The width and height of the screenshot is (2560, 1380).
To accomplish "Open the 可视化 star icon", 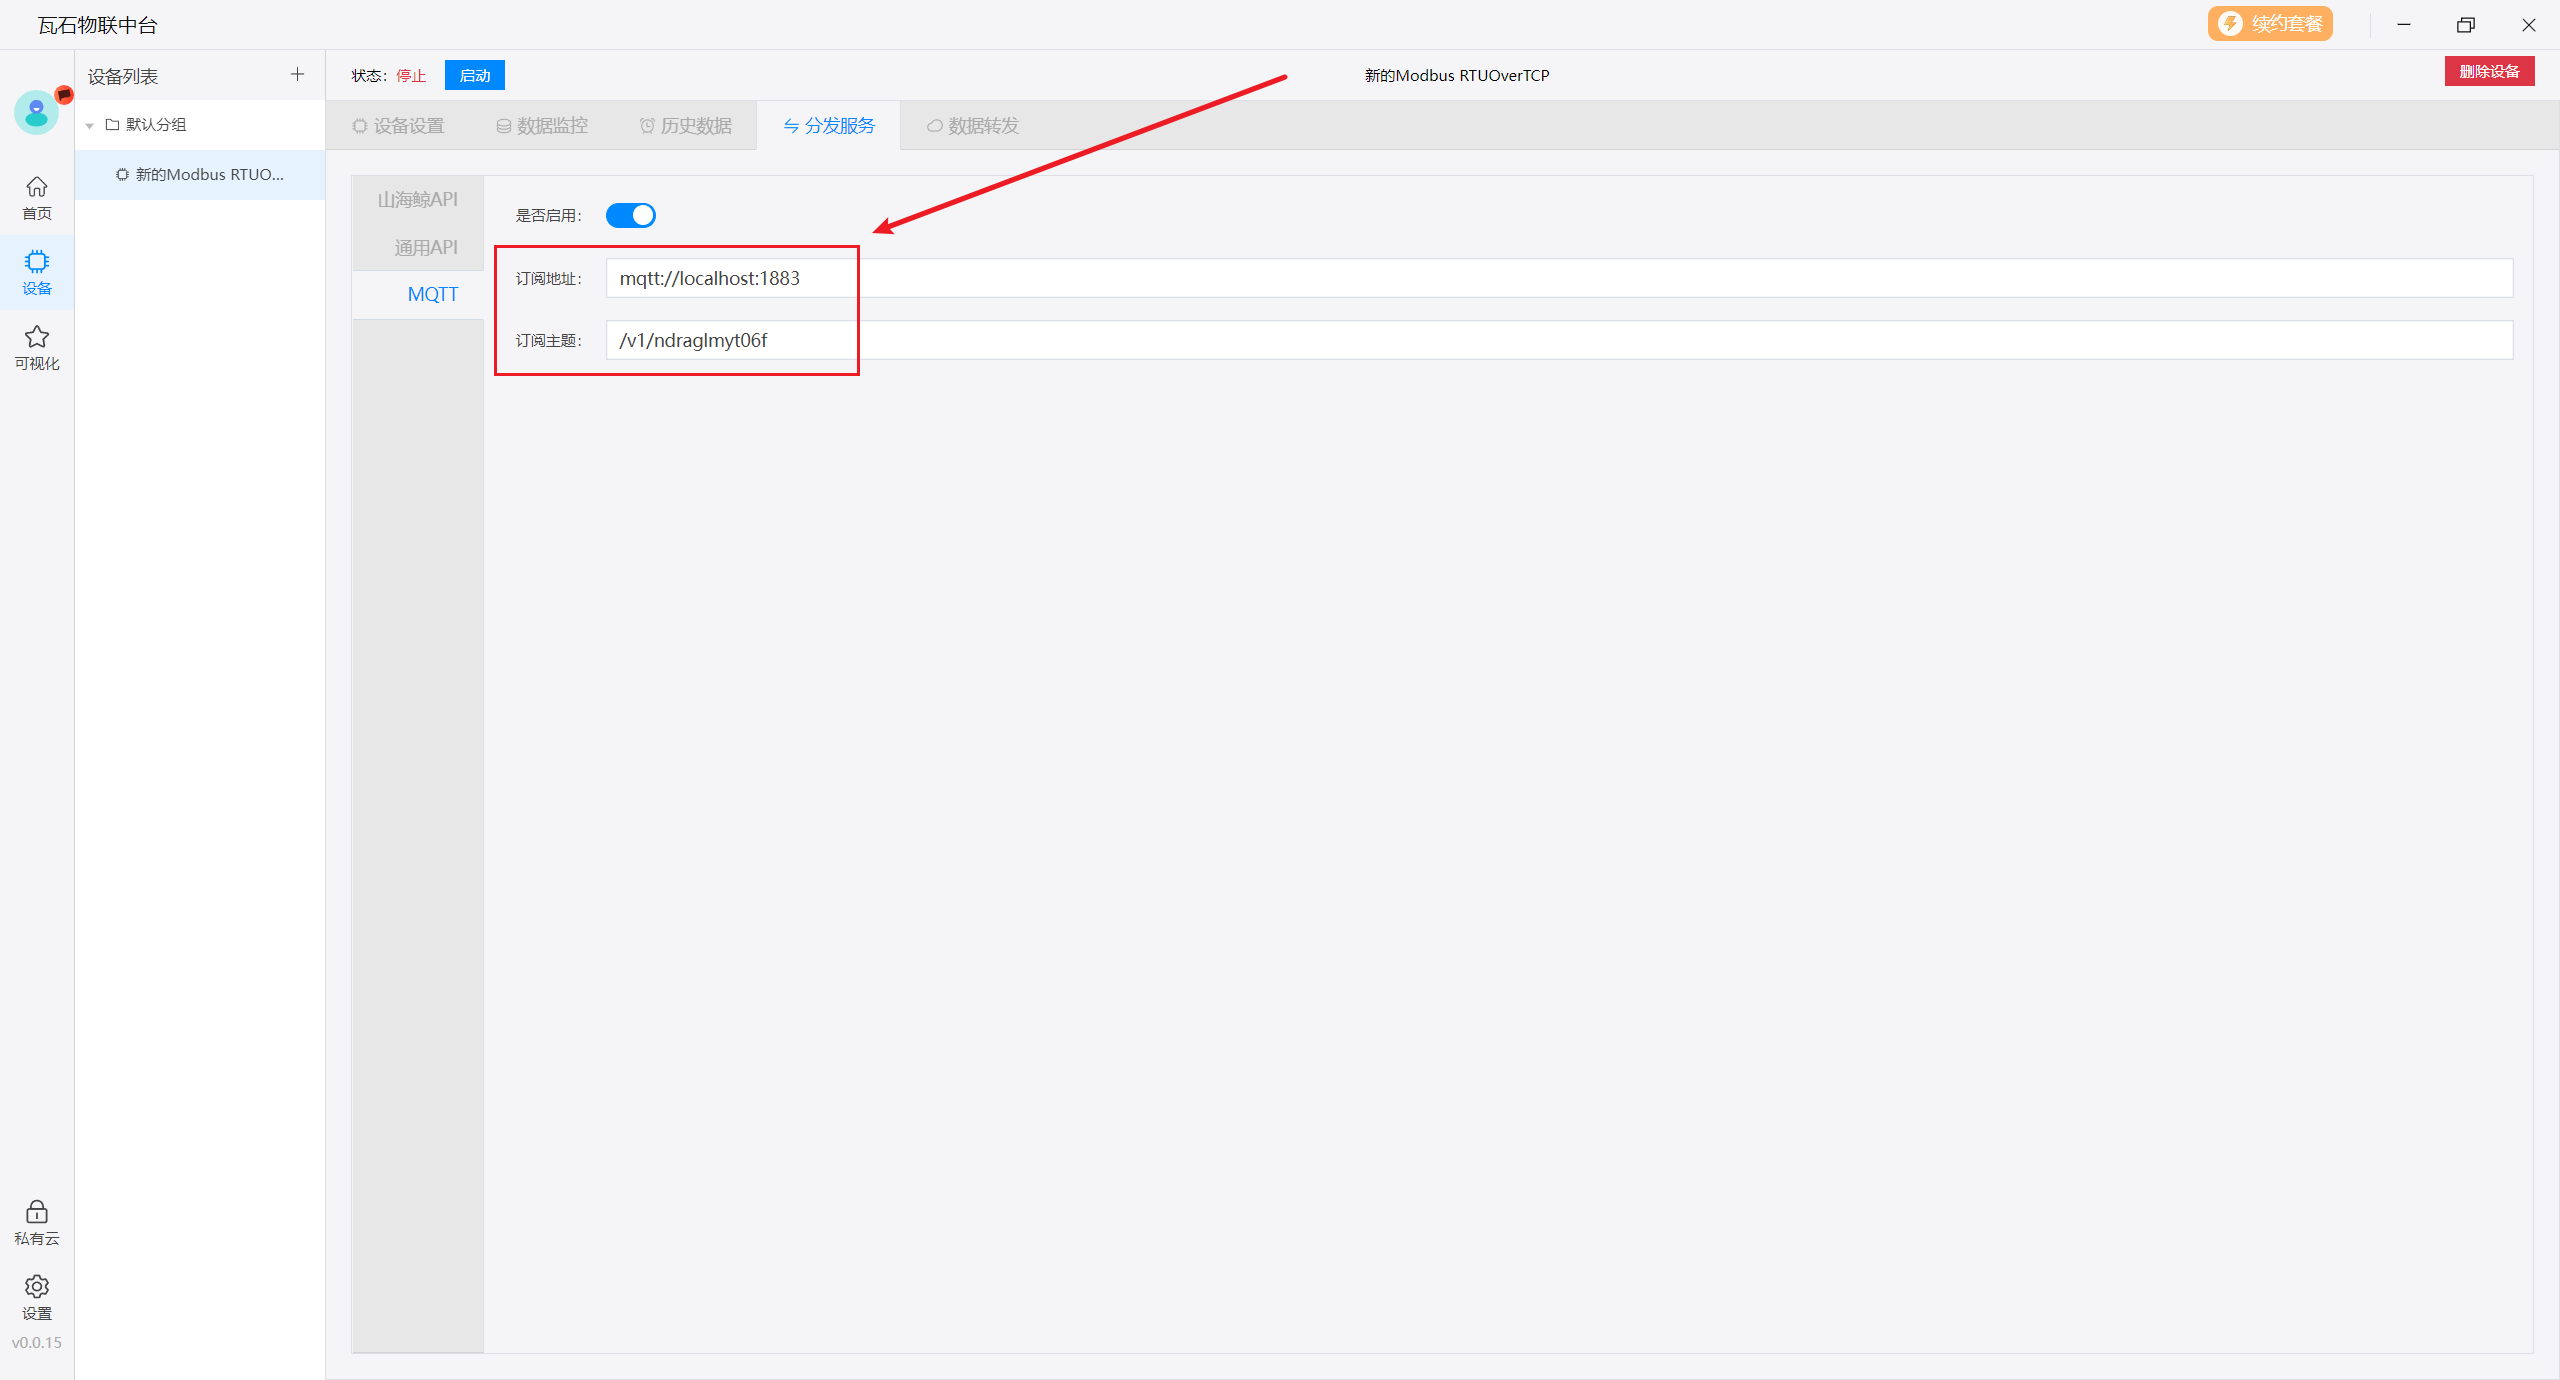I will point(37,347).
